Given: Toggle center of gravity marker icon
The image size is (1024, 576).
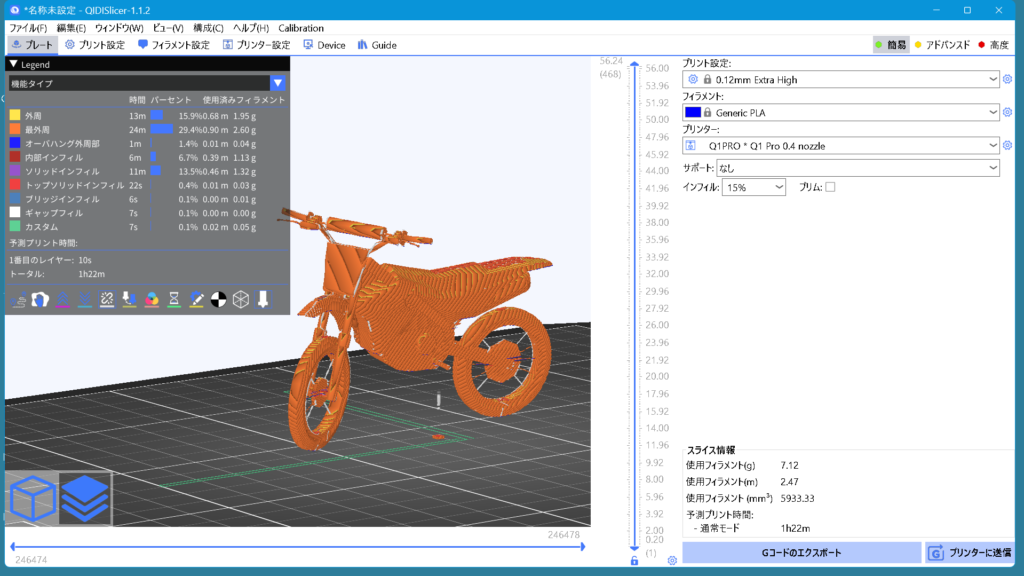Looking at the screenshot, I should tap(218, 299).
